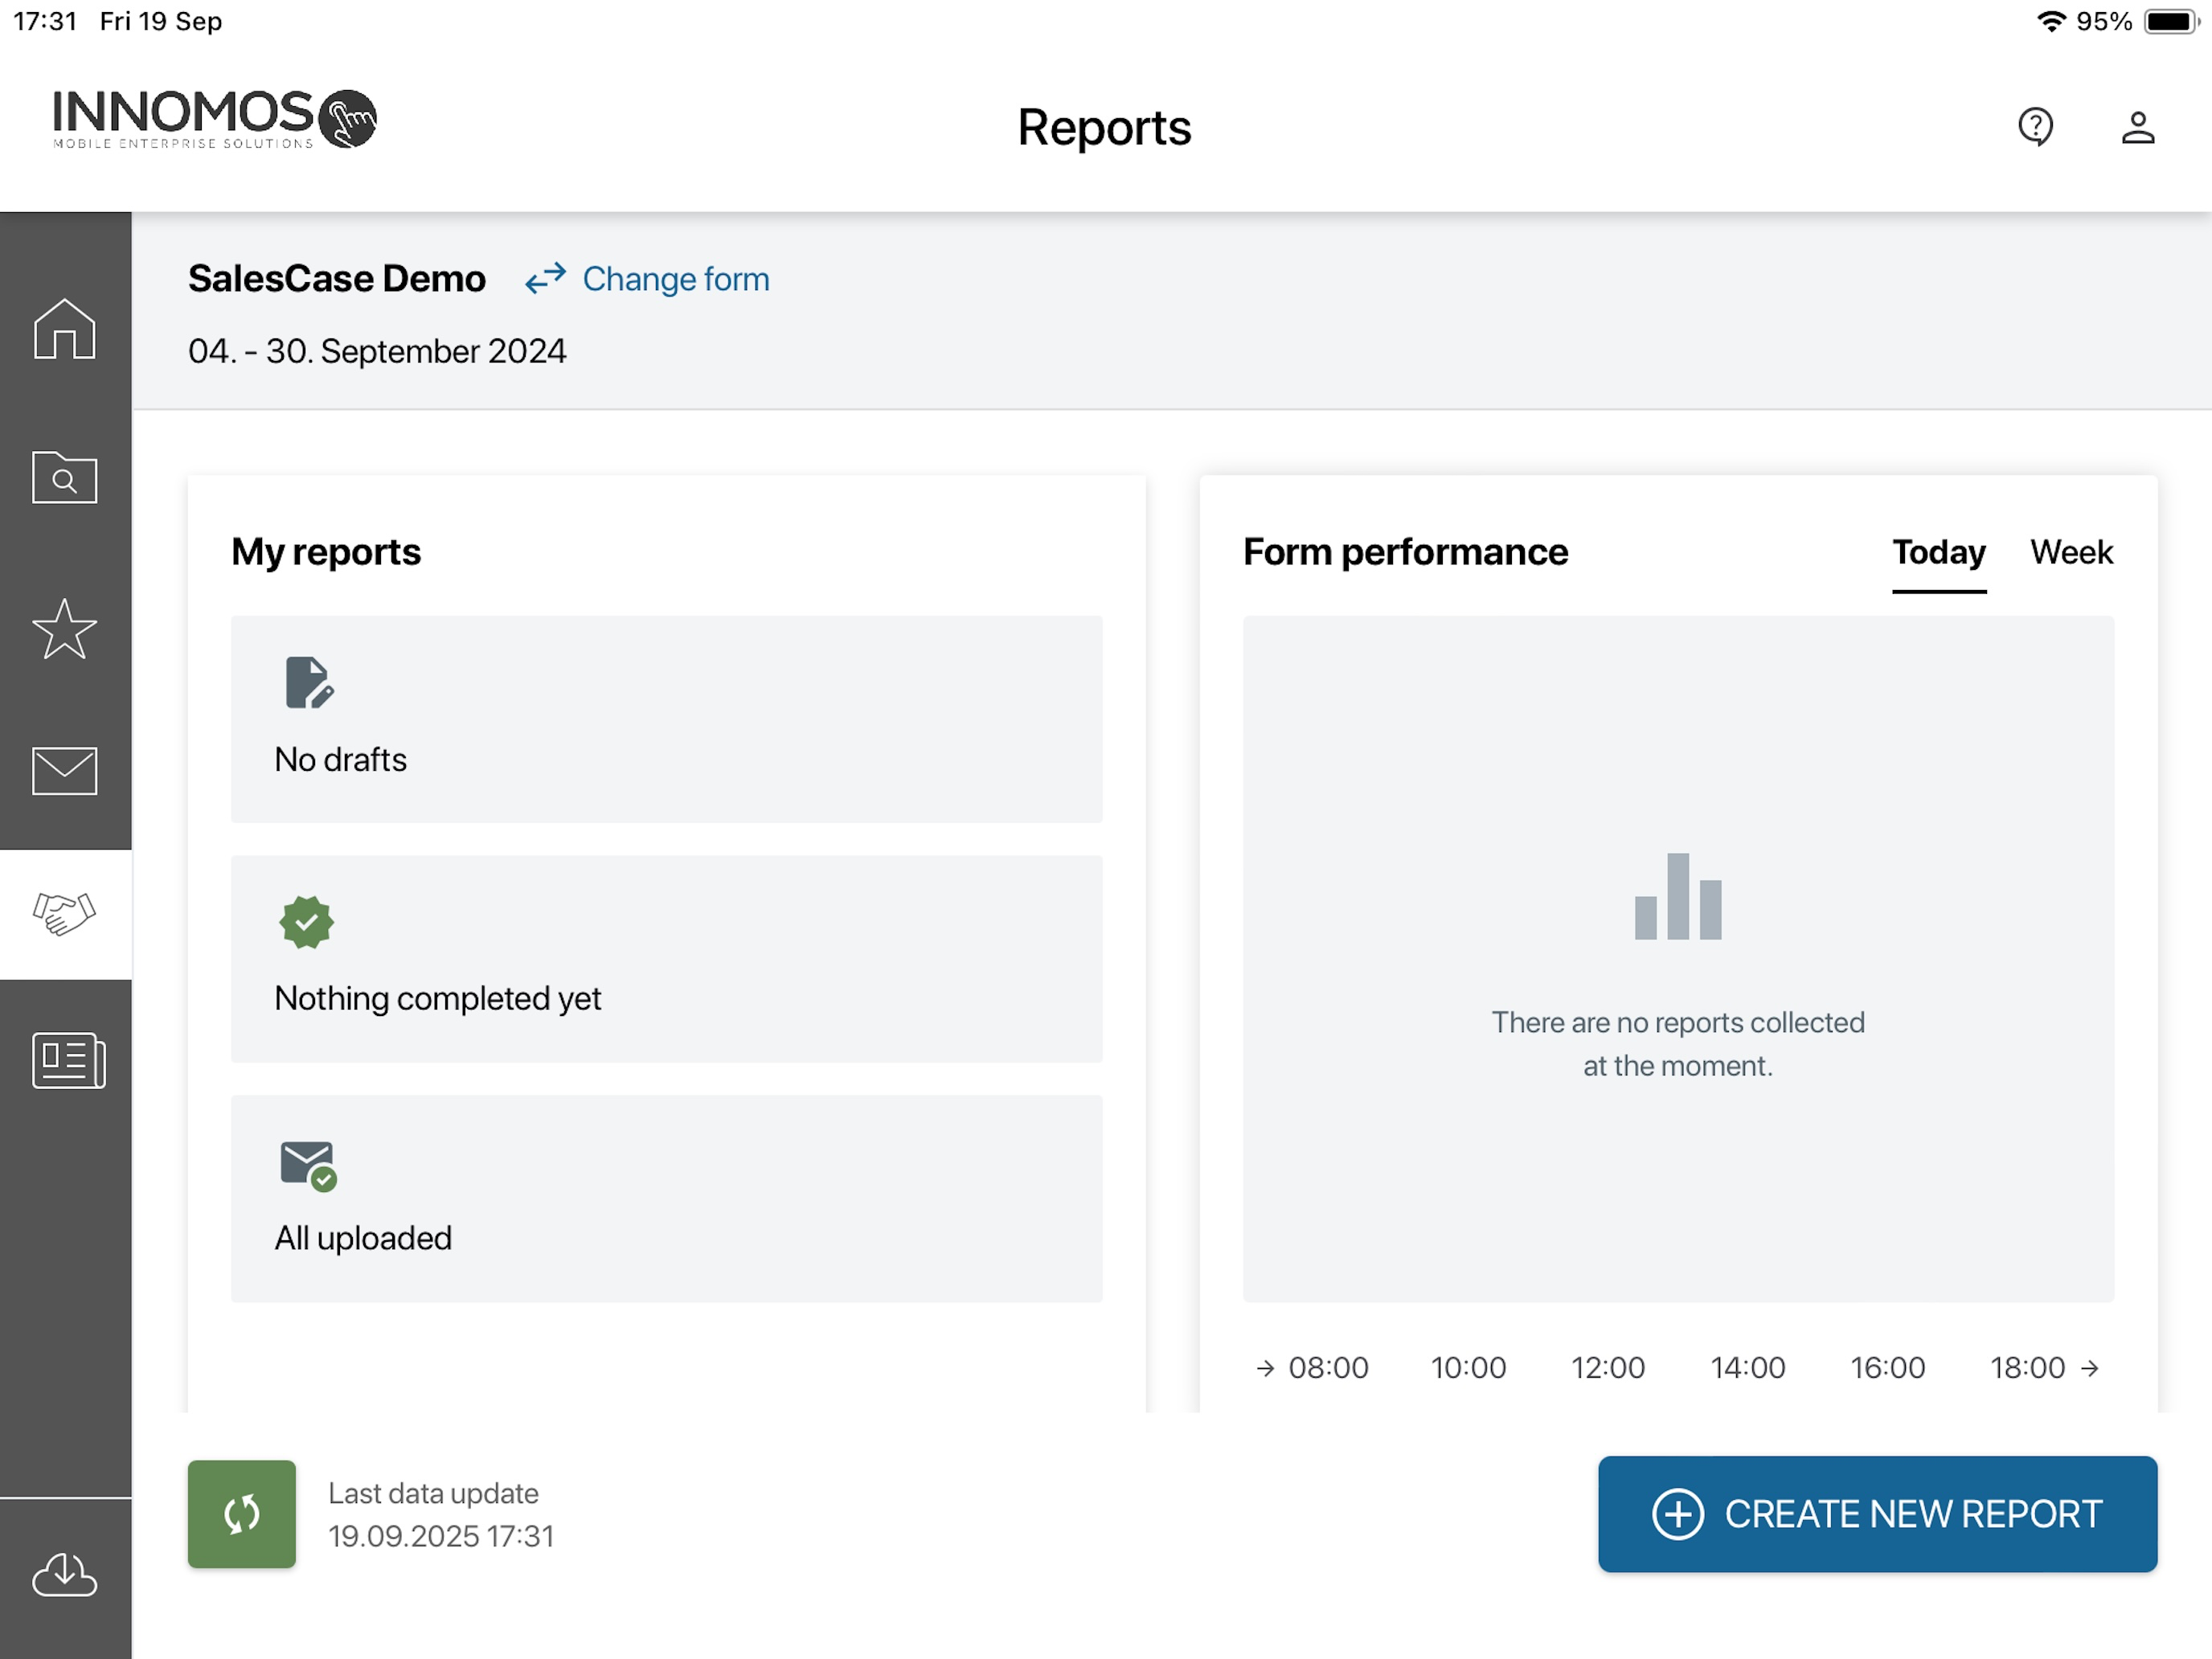This screenshot has width=2212, height=1659.
Task: Tap the INNOMOS logo
Action: pos(214,119)
